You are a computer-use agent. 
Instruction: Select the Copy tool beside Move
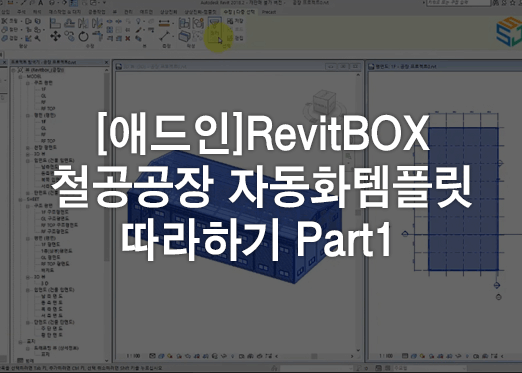pyautogui.click(x=69, y=36)
